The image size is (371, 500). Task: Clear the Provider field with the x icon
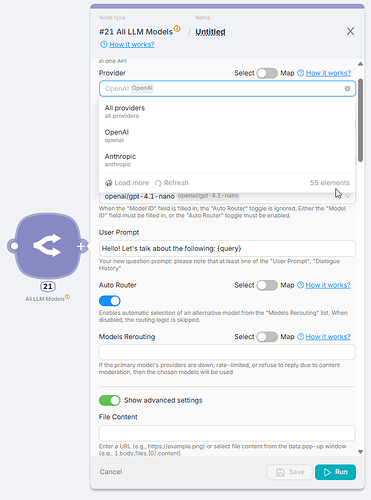347,88
